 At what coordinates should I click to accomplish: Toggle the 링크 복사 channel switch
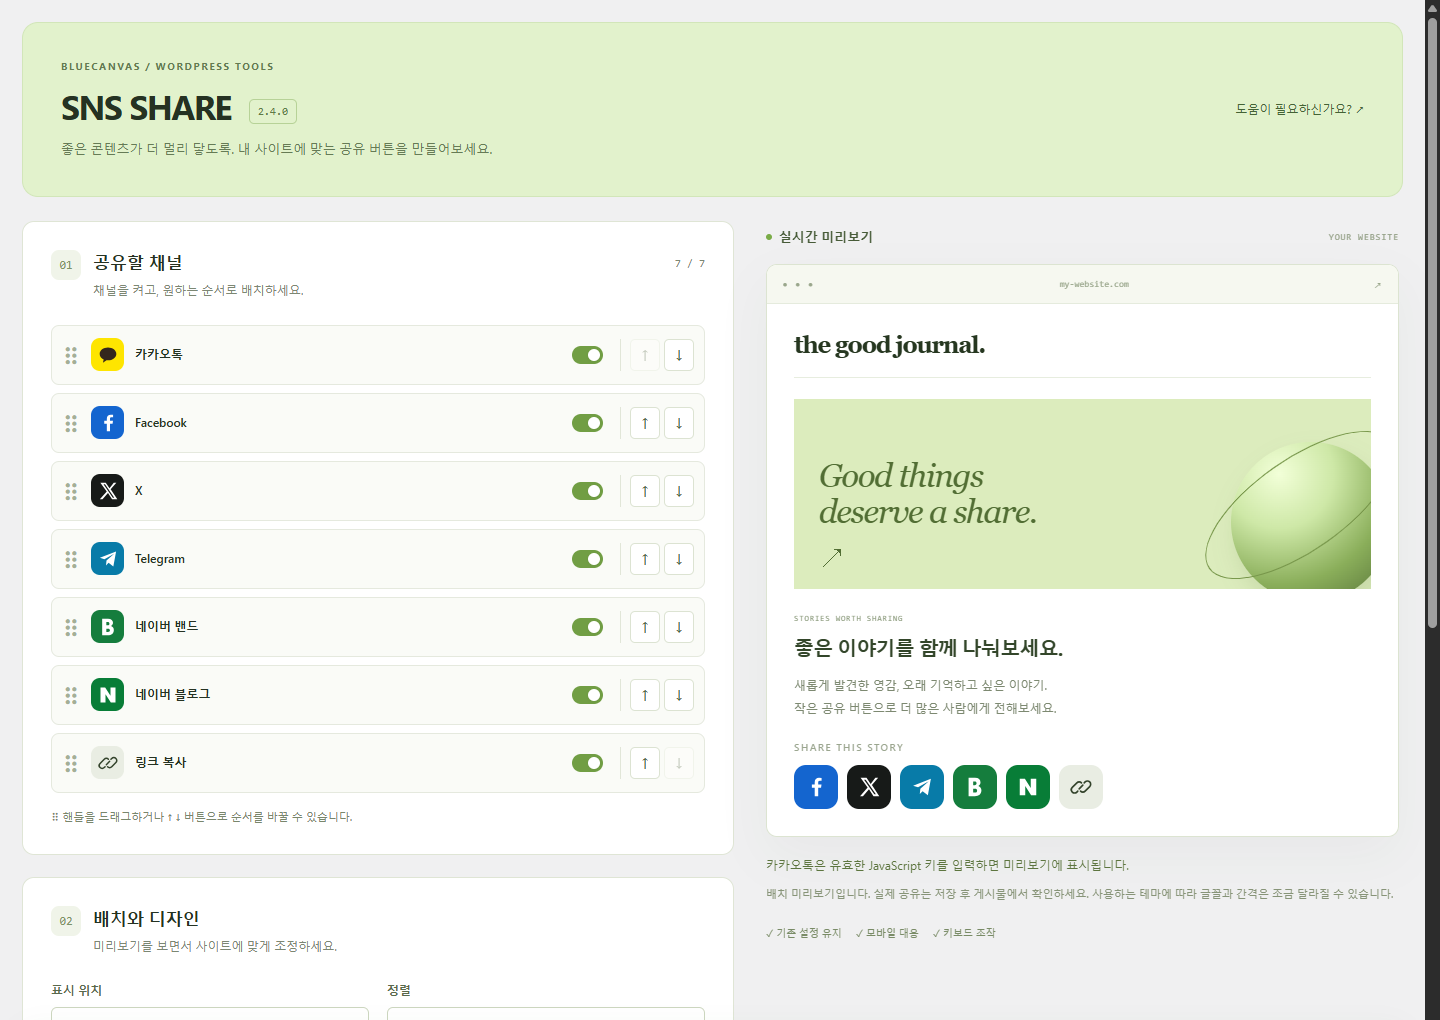click(x=588, y=763)
